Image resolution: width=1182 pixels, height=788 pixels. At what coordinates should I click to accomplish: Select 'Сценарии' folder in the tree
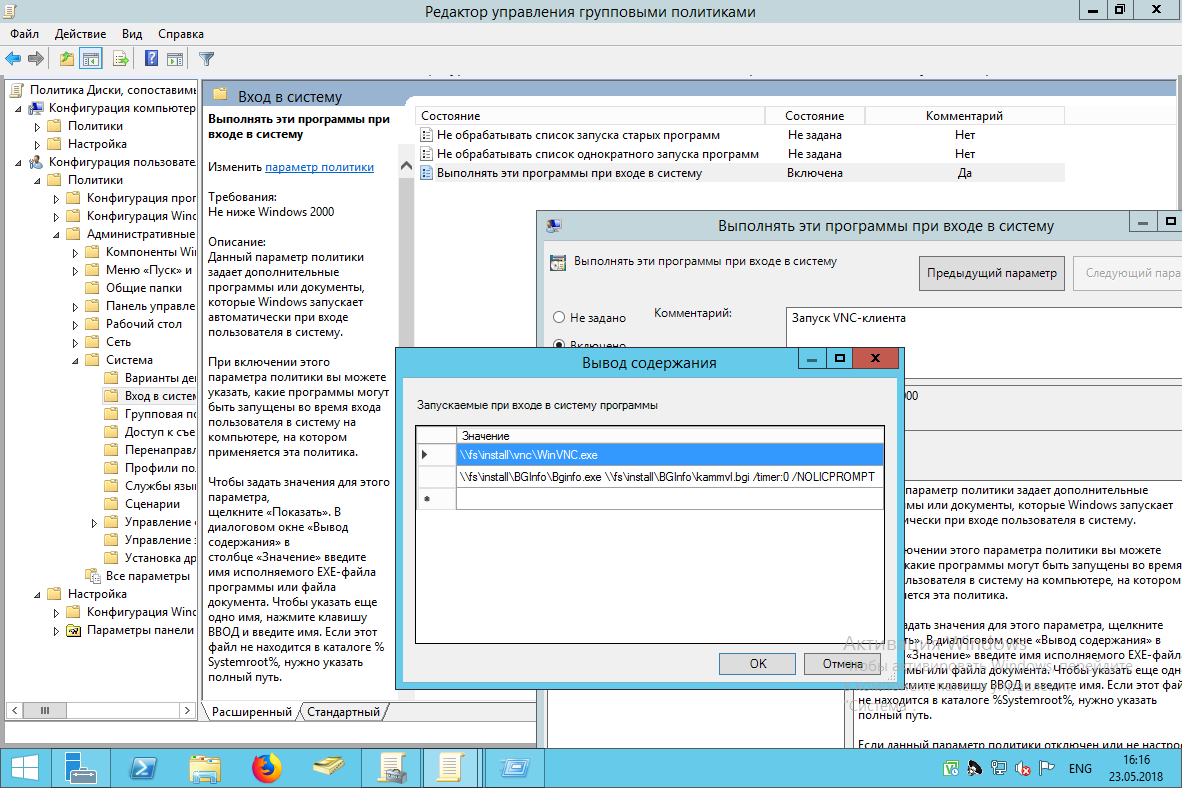tap(152, 504)
